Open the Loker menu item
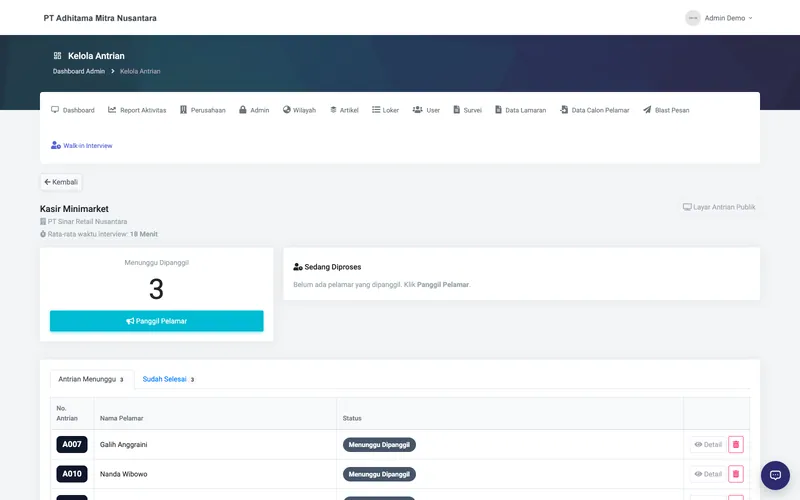The image size is (800, 500). (x=386, y=110)
